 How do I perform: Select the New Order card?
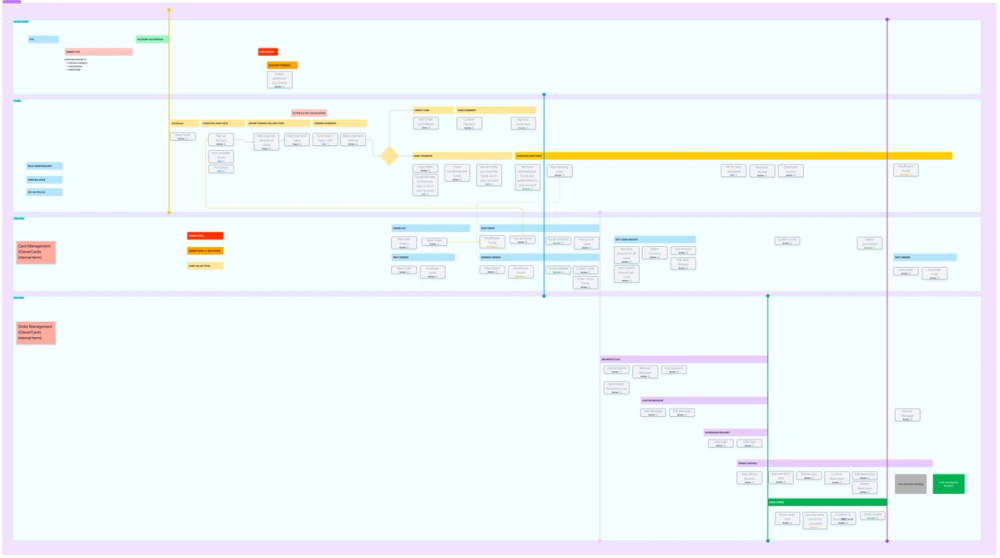click(x=434, y=241)
